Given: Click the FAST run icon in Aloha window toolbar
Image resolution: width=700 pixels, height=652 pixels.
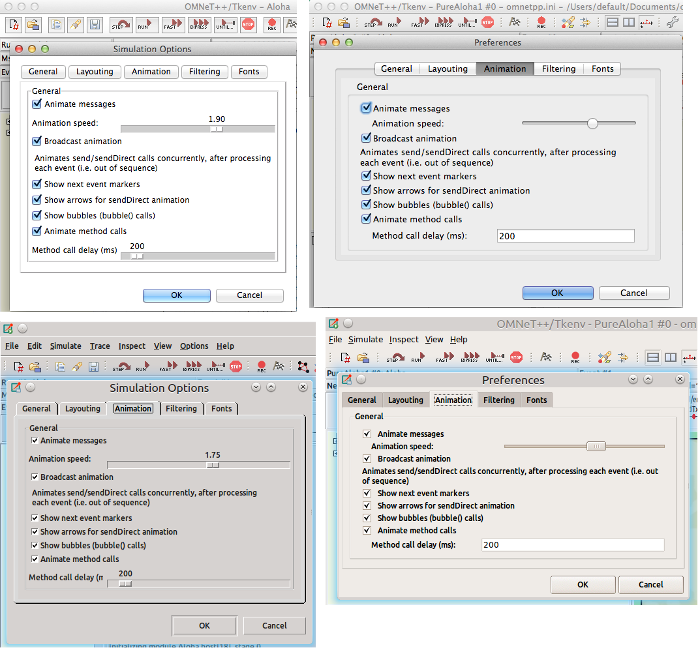Looking at the screenshot, I should [173, 24].
